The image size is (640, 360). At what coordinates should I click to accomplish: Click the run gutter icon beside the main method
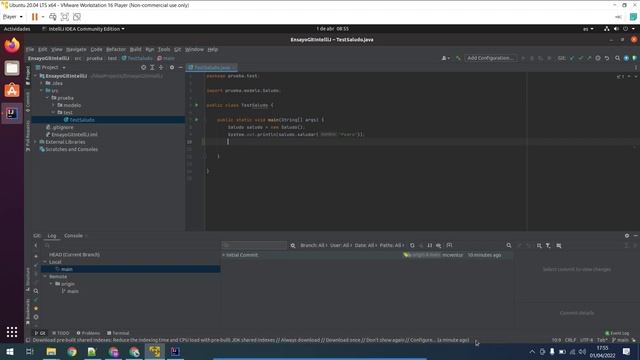pyautogui.click(x=196, y=120)
